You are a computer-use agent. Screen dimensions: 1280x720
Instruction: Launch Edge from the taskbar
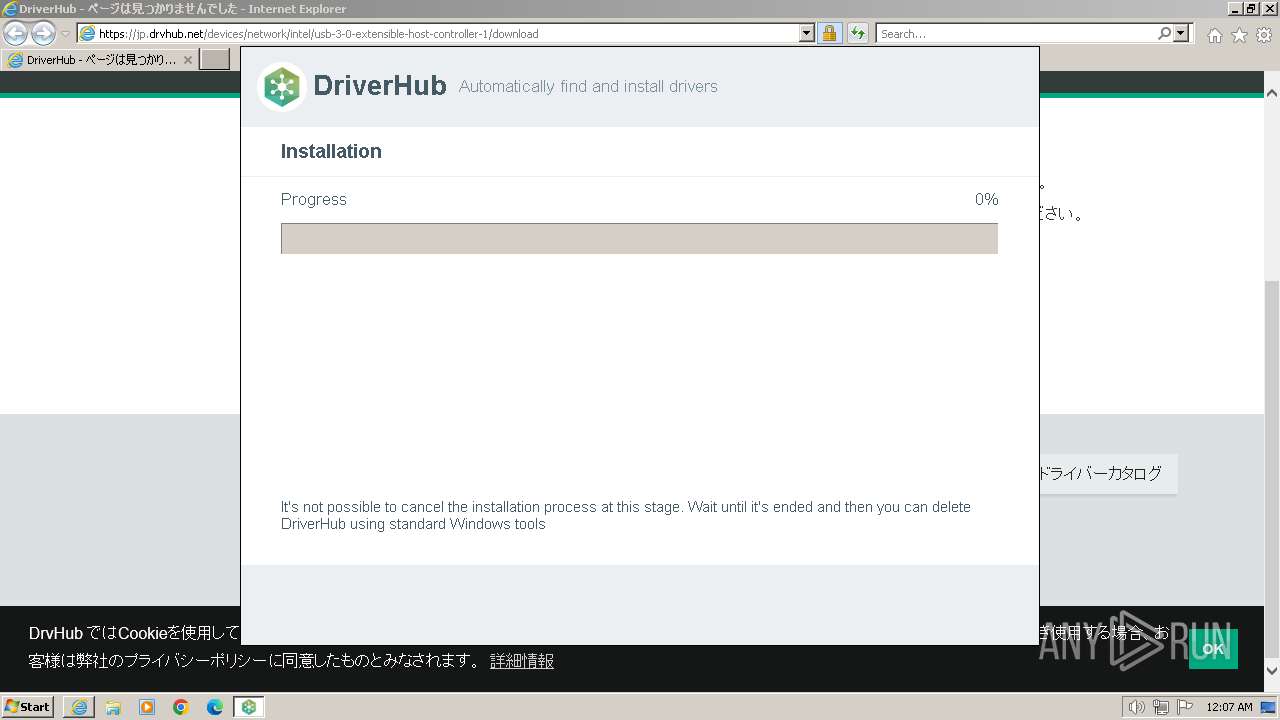coord(215,706)
